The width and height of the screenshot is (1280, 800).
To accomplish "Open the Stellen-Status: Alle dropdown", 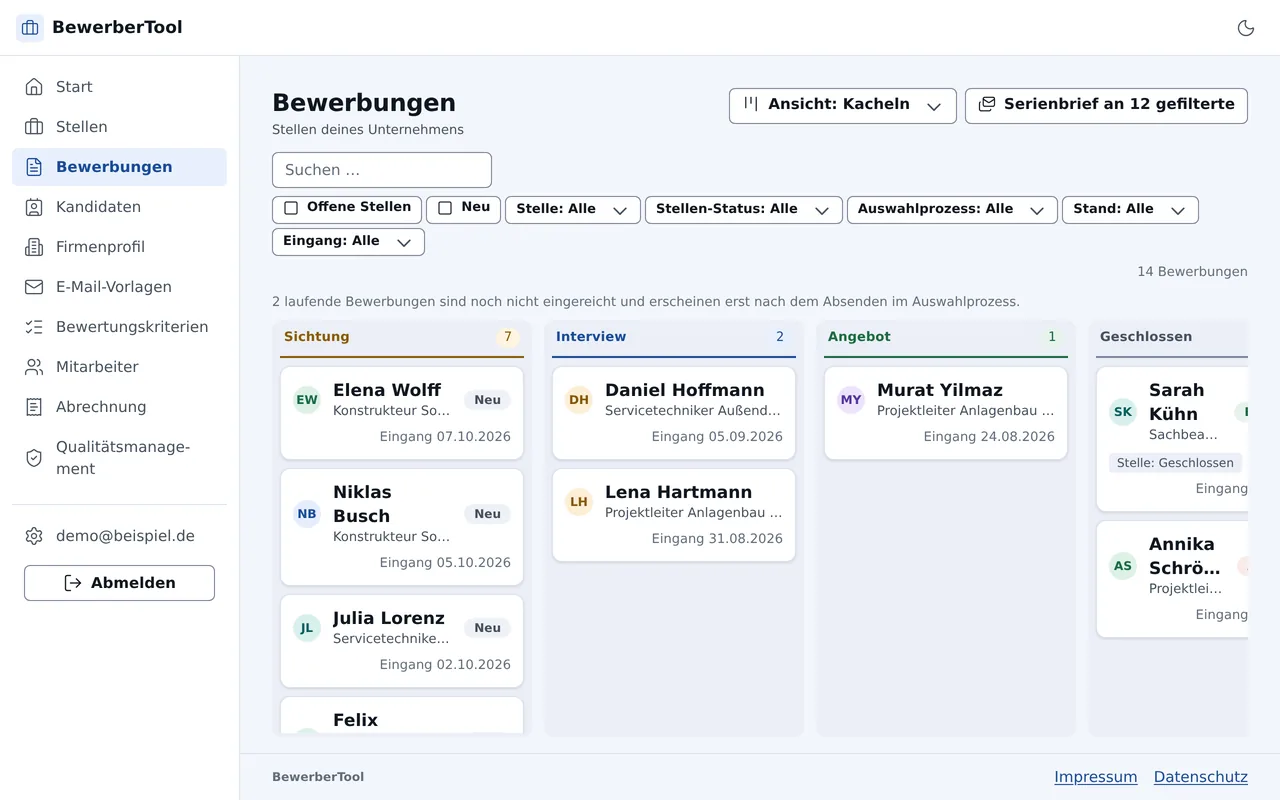I will 744,210.
